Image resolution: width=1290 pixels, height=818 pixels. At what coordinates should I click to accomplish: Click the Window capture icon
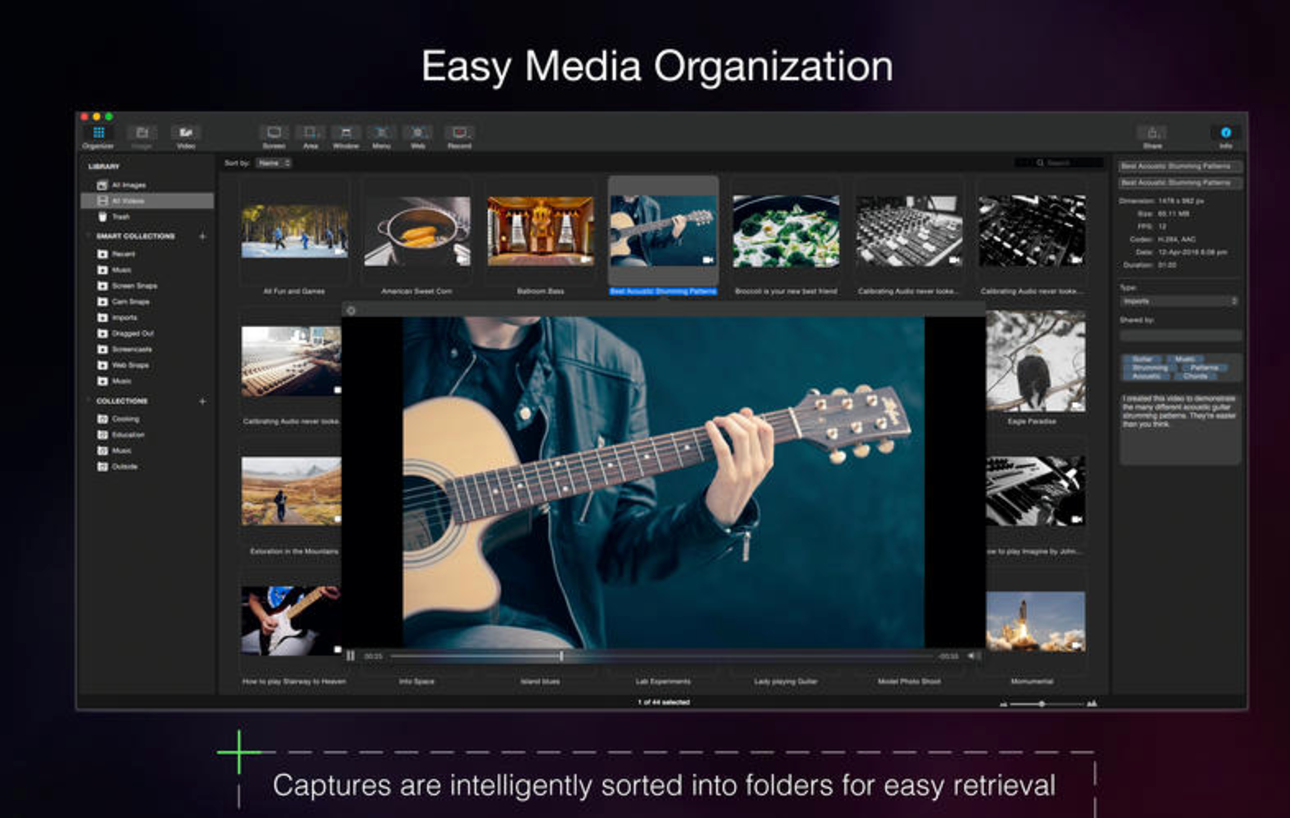point(345,131)
